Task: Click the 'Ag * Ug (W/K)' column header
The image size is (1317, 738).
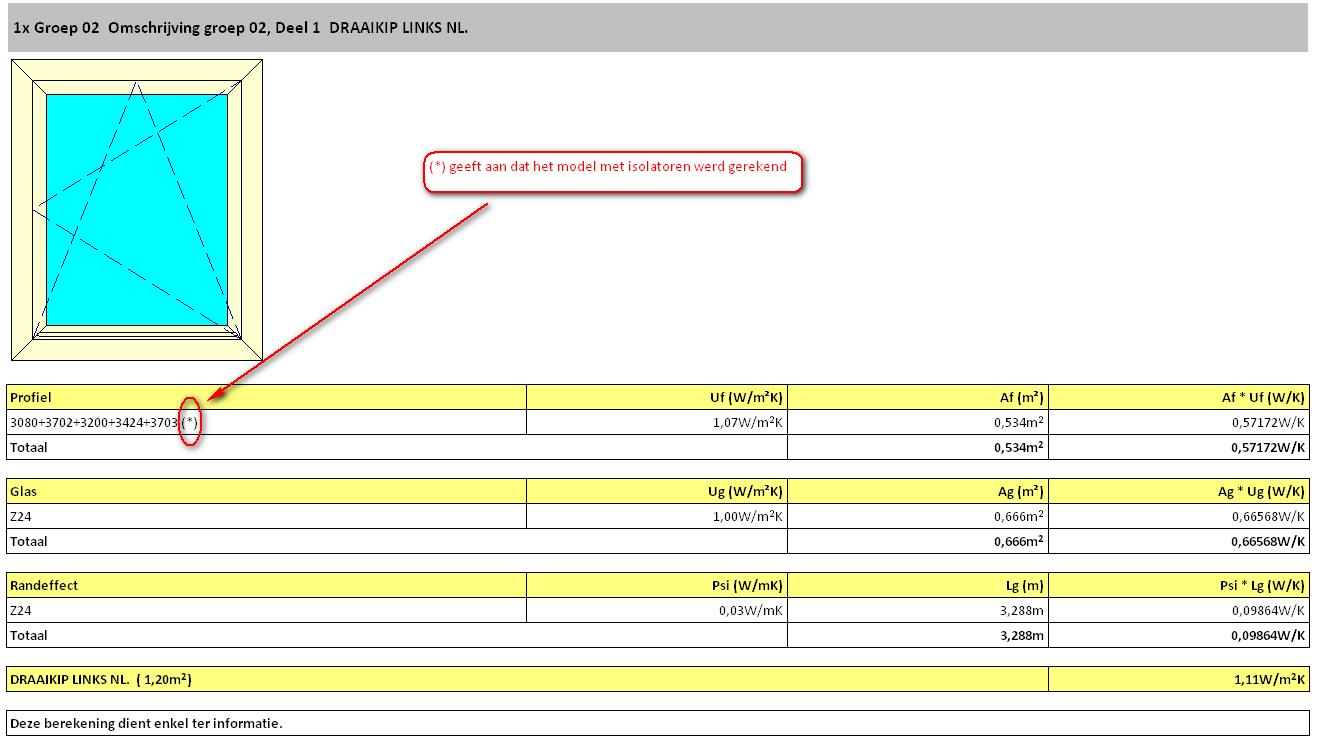Action: click(x=1179, y=491)
